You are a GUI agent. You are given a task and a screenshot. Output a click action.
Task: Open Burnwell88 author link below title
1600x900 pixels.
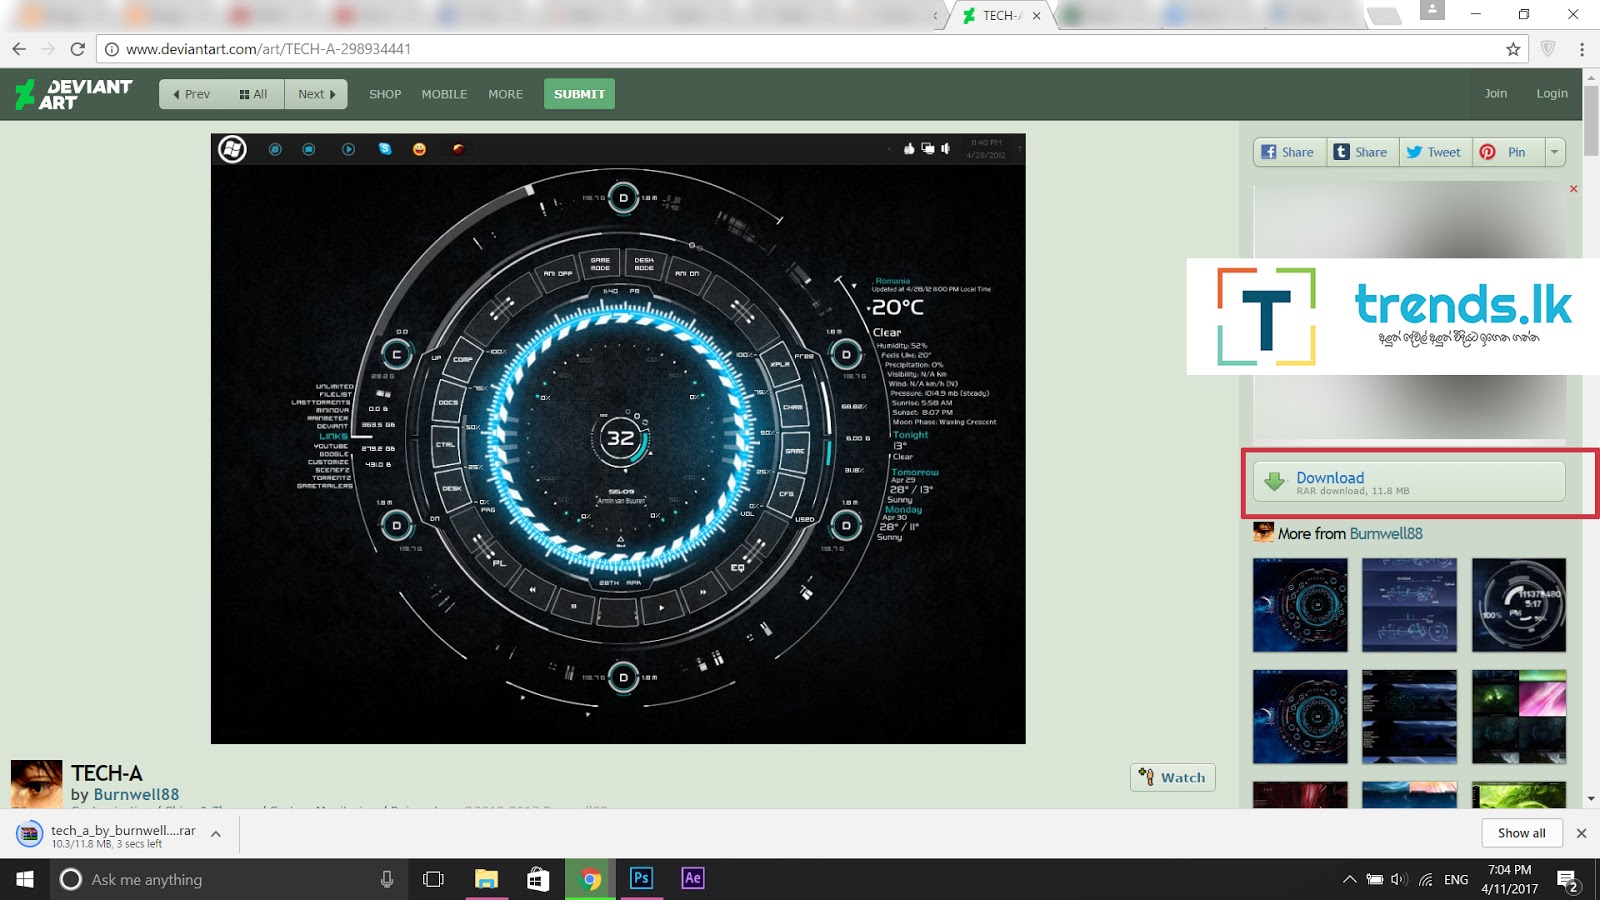tap(136, 795)
